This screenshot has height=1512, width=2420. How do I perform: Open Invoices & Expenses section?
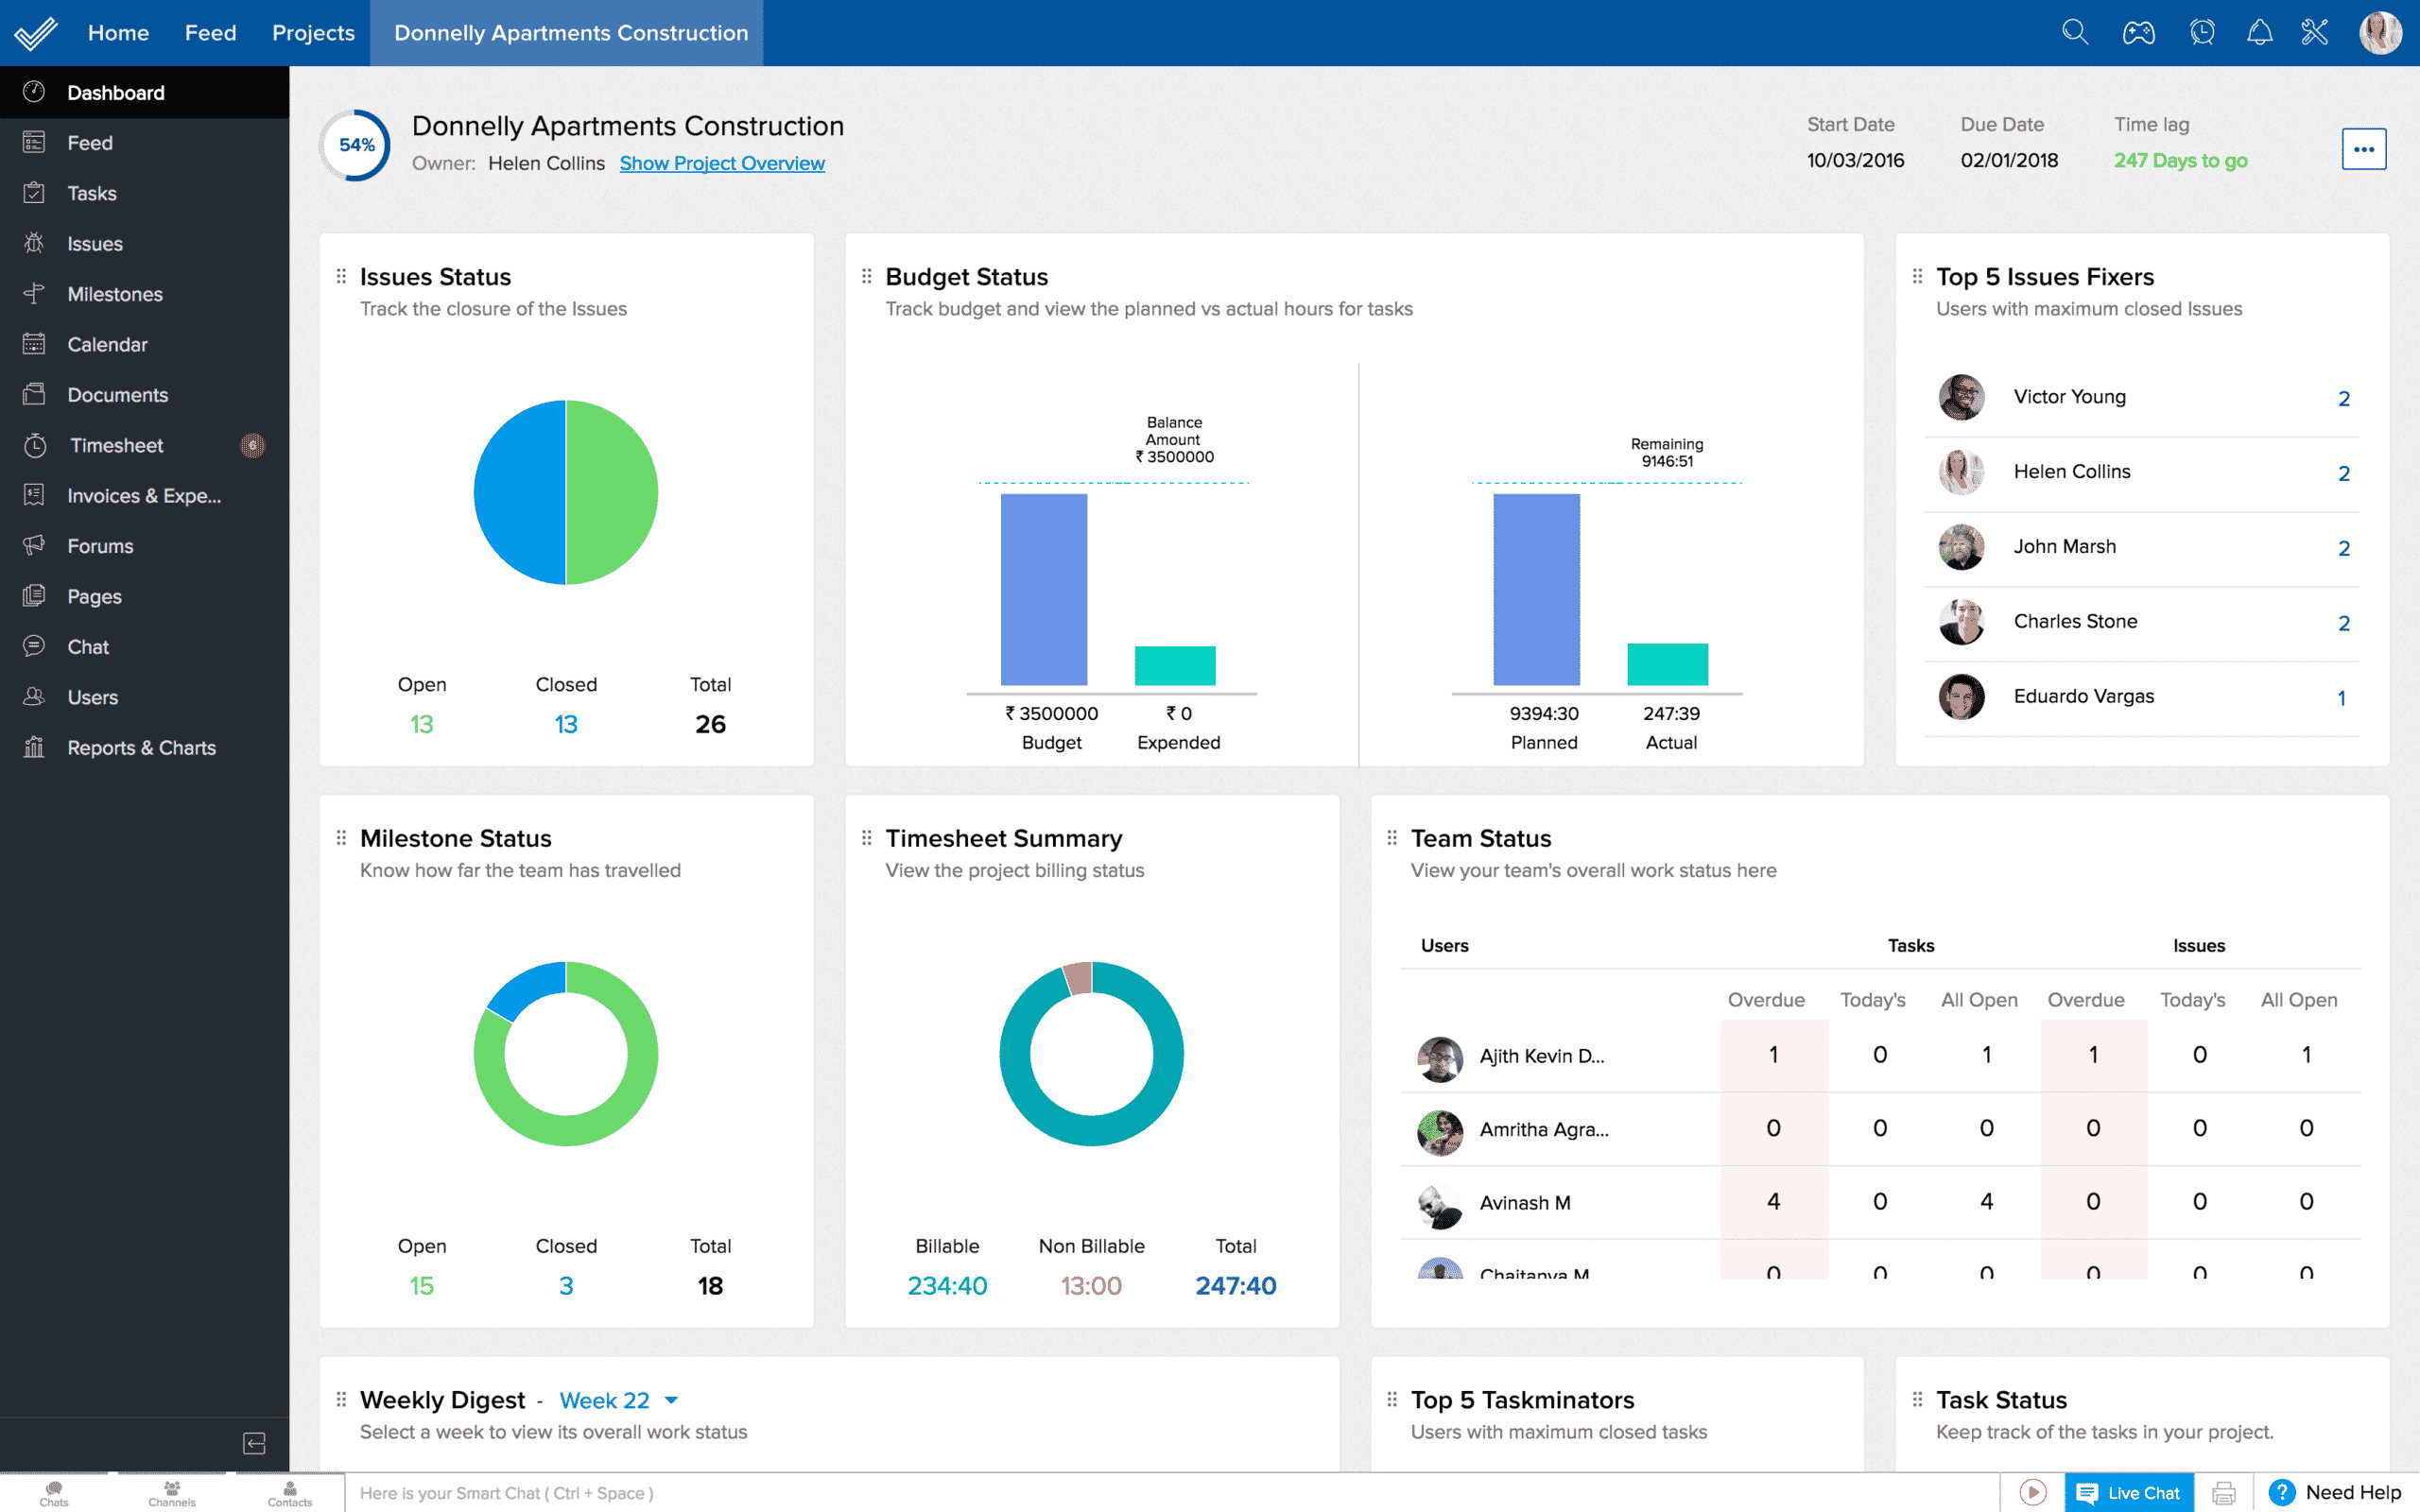145,495
